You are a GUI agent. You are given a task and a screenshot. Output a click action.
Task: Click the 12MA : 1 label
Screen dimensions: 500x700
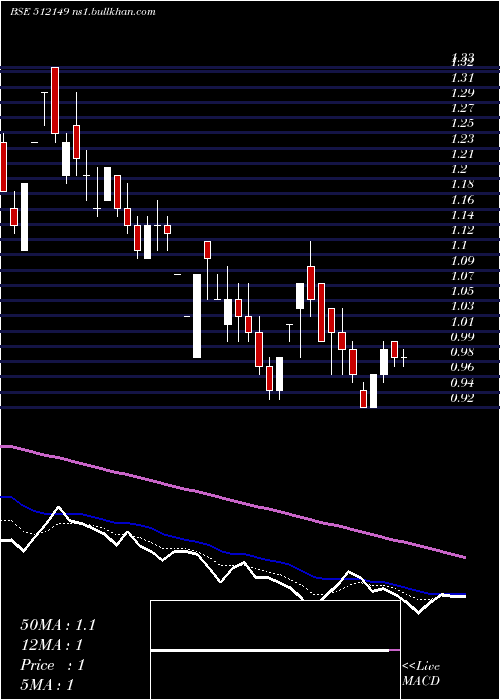point(52,645)
